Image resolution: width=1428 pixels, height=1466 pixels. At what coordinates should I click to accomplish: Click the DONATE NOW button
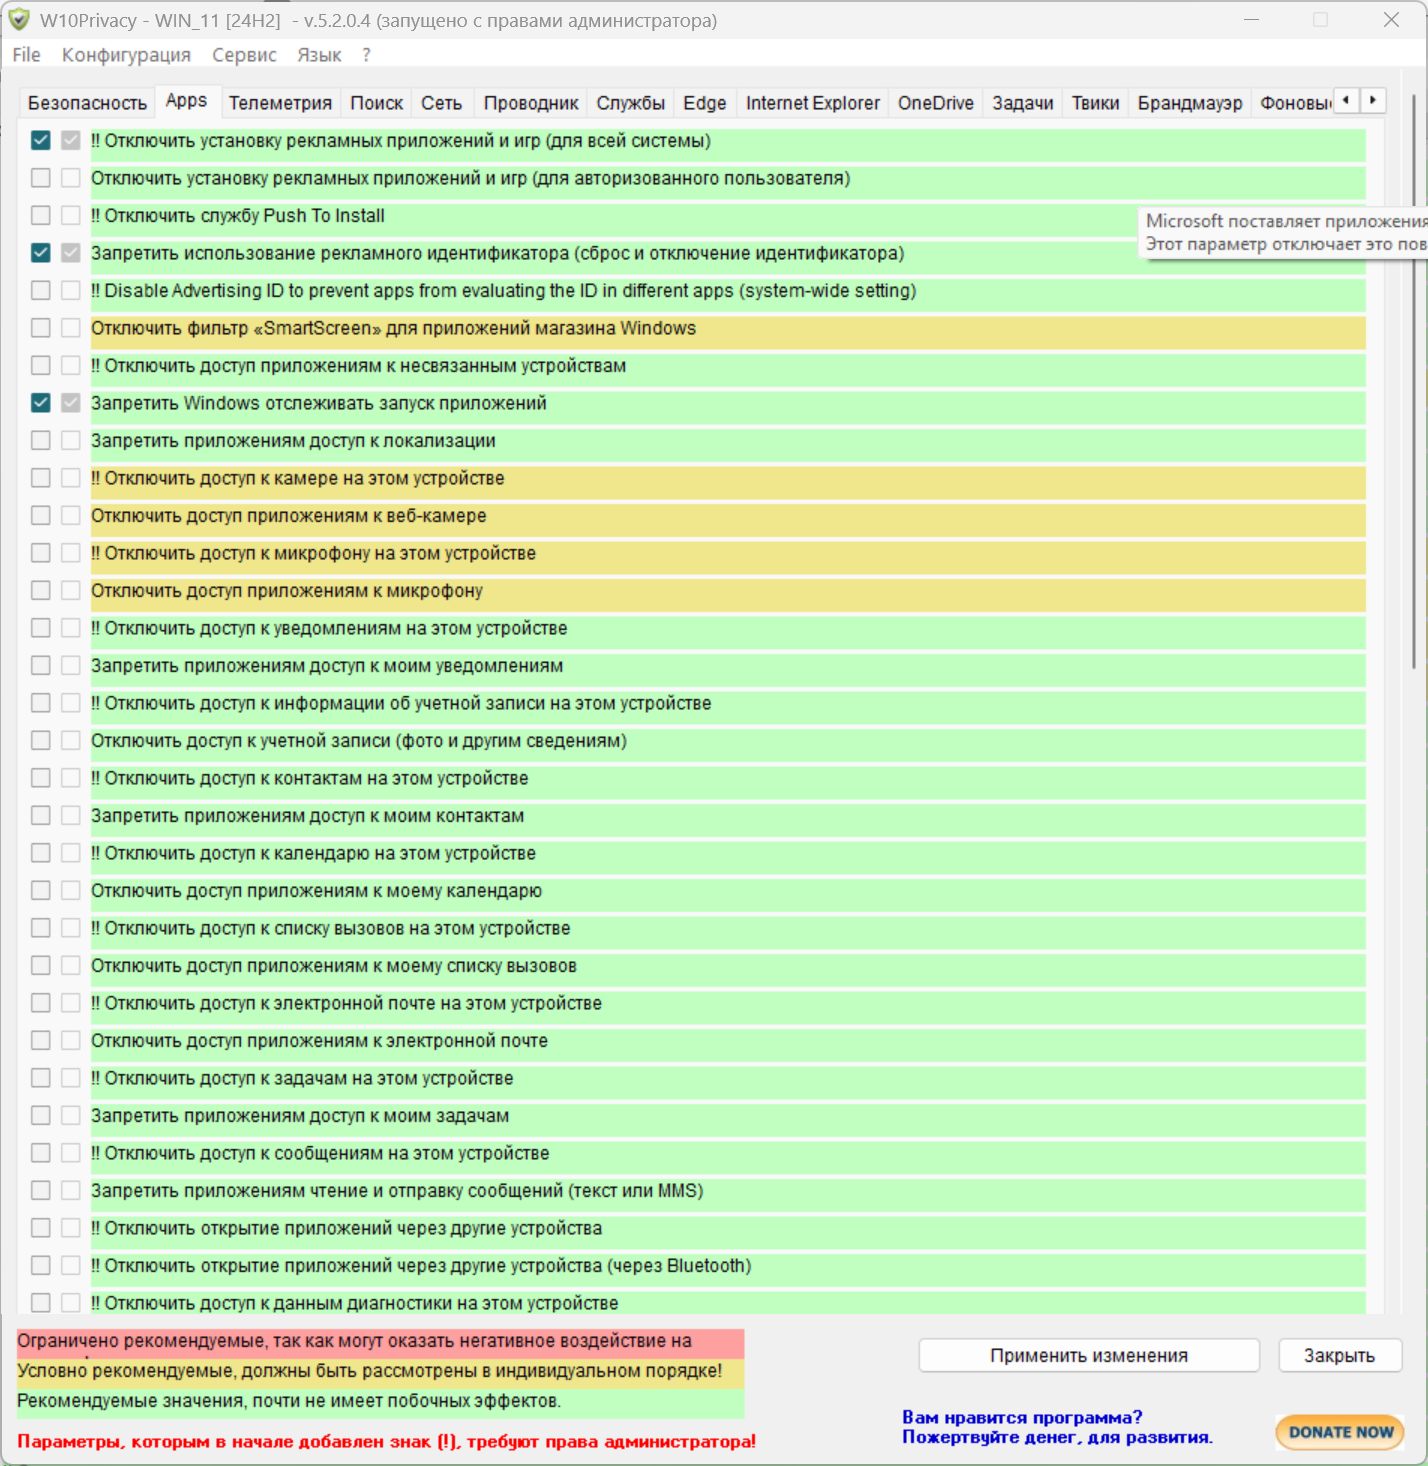1340,1432
